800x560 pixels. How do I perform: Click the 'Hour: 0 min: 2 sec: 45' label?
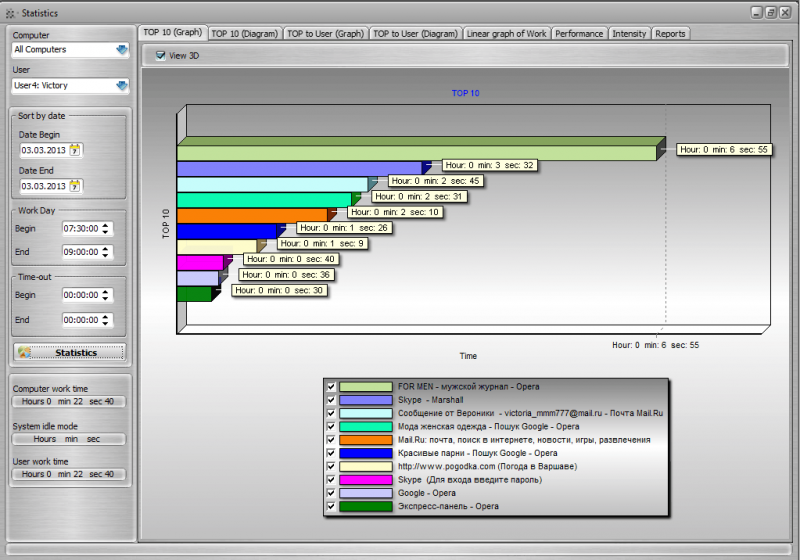(435, 181)
